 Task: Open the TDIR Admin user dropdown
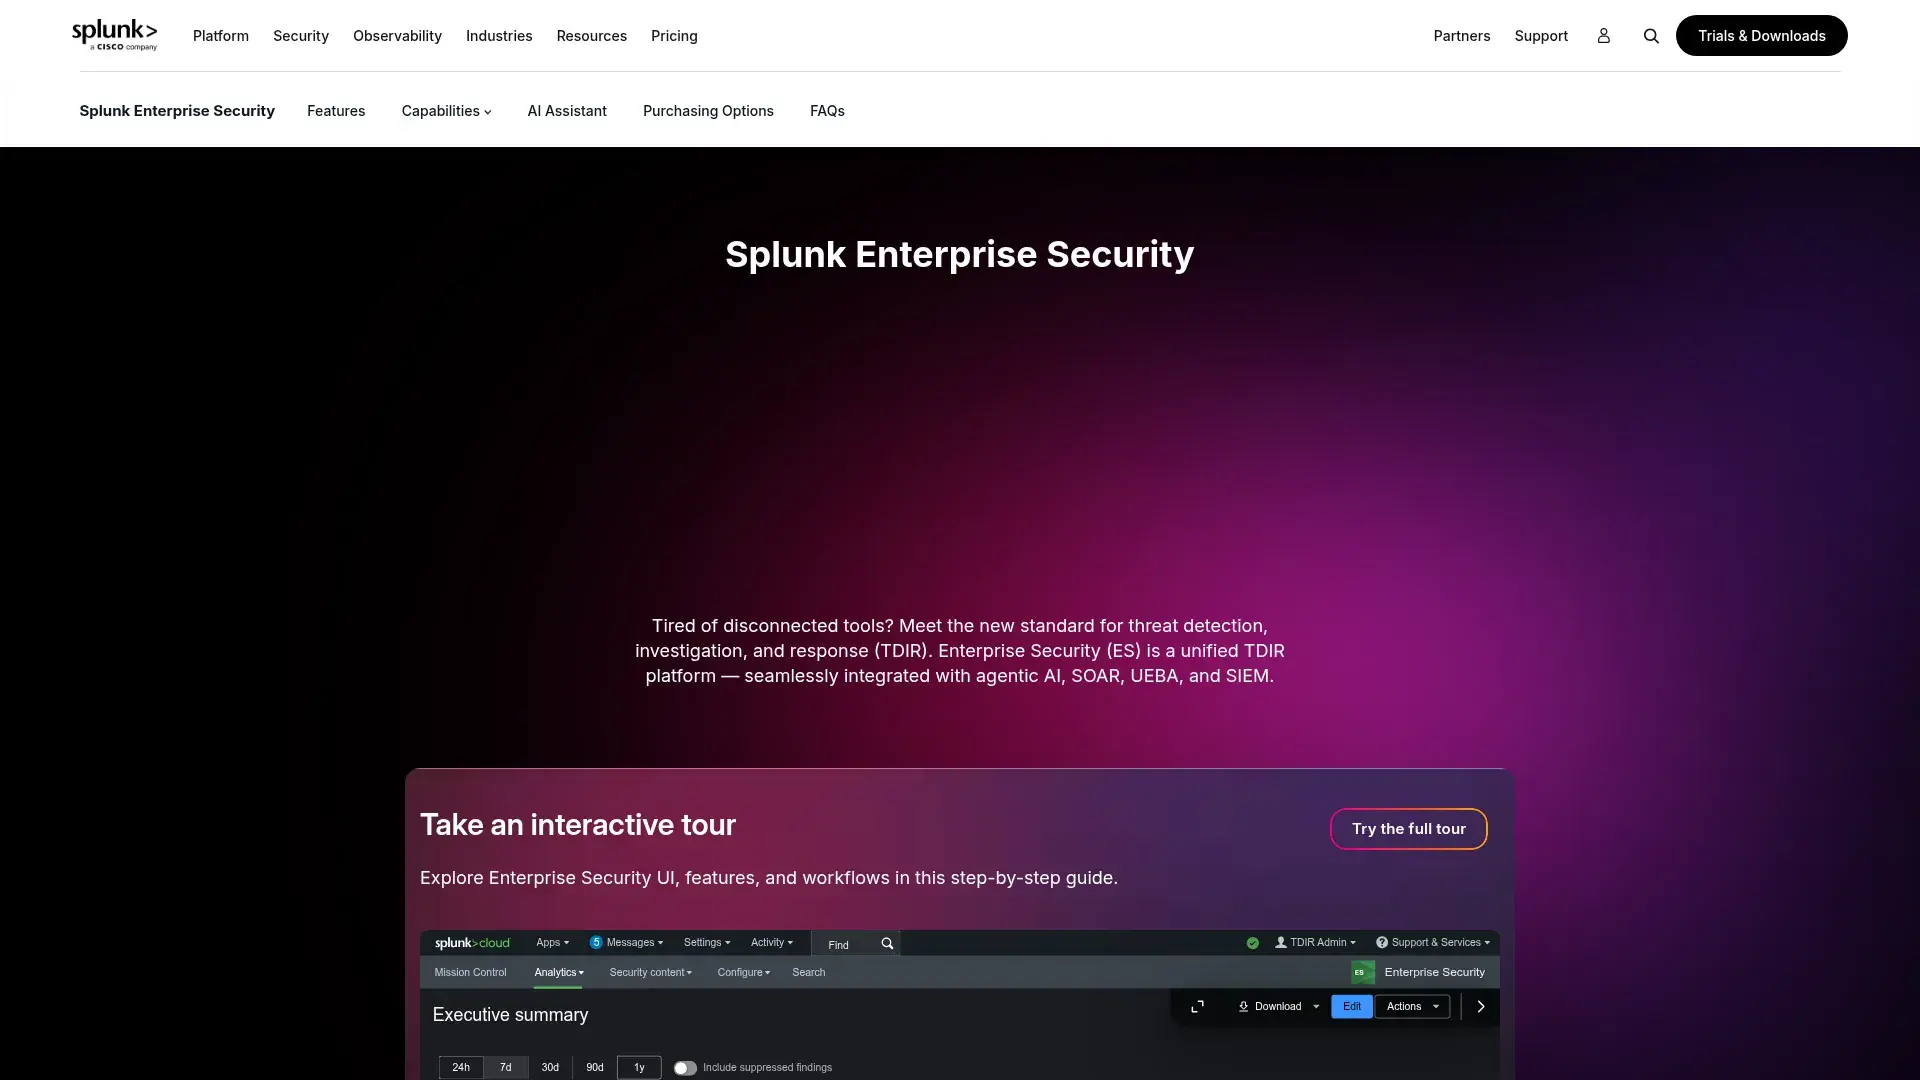[x=1315, y=942]
